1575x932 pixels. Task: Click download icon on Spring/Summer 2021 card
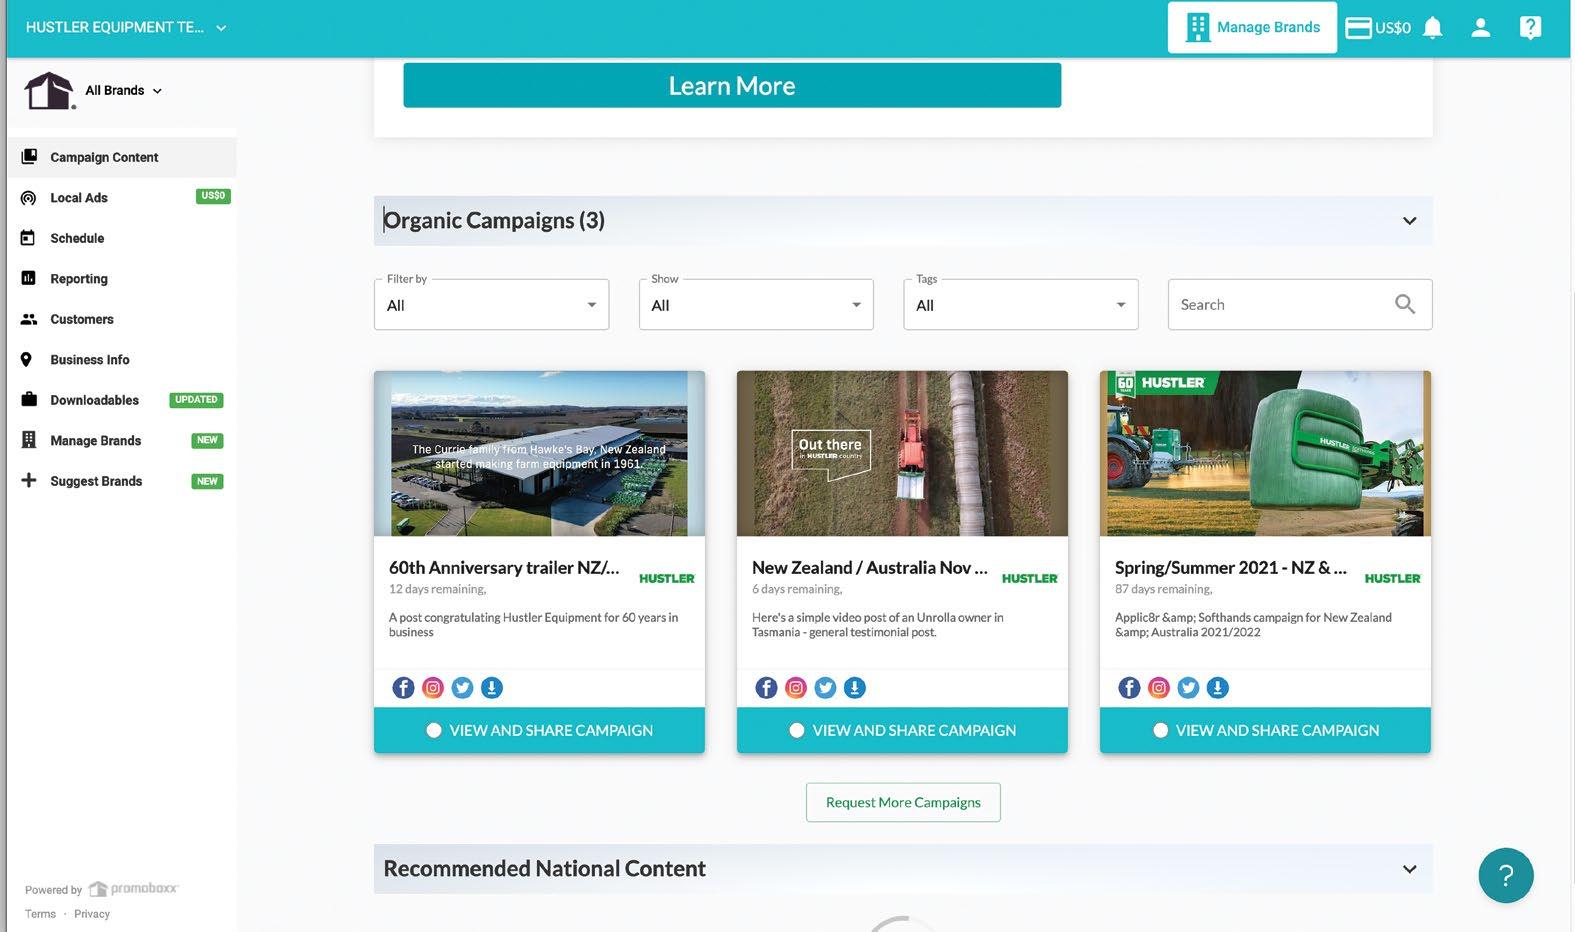(1217, 688)
